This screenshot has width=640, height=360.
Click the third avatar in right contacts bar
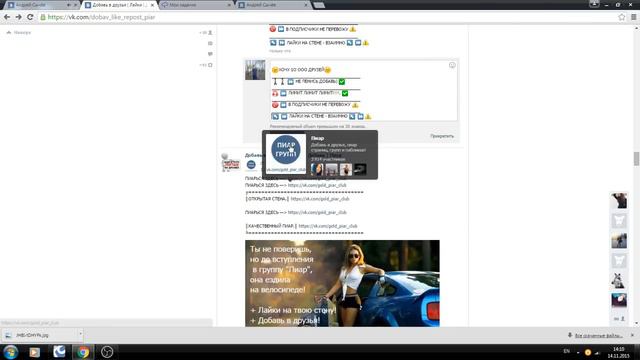tap(619, 240)
